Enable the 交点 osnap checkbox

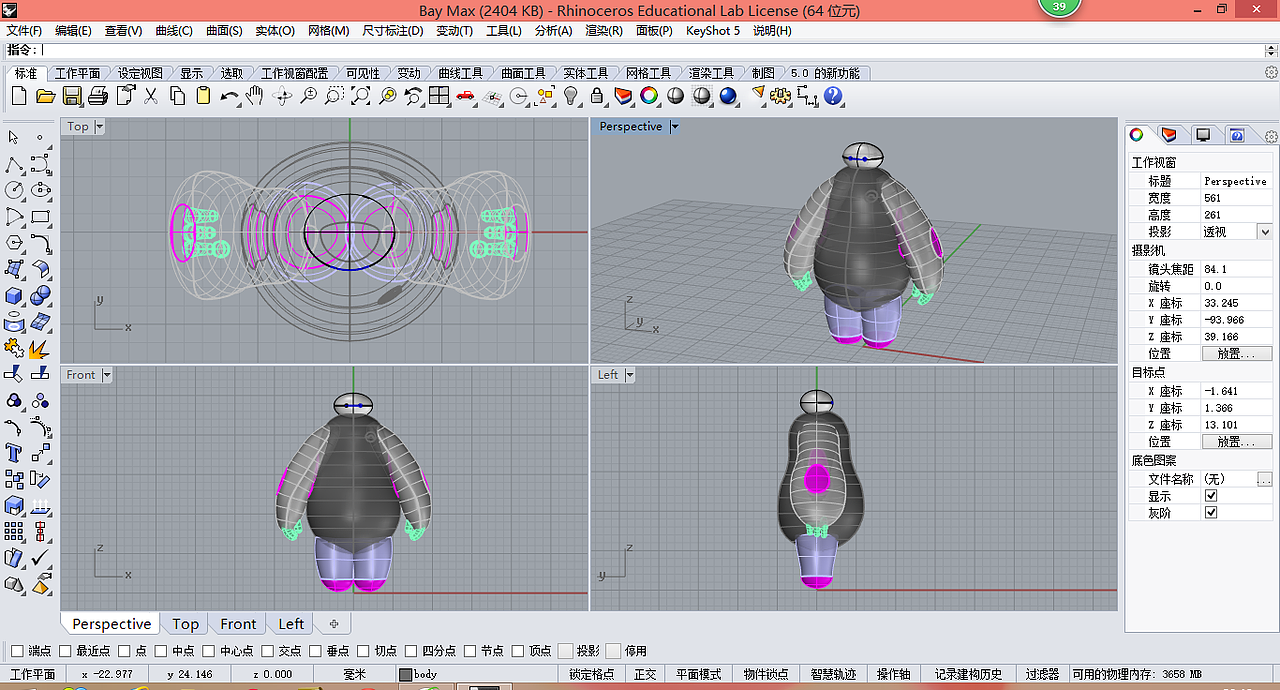[267, 651]
